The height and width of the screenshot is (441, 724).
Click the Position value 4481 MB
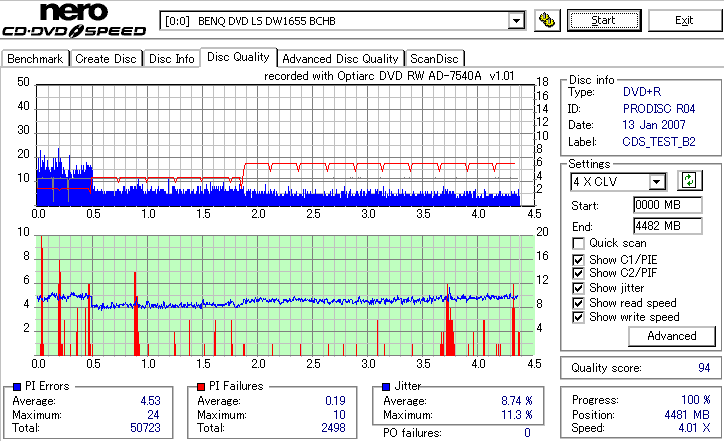[x=687, y=415]
